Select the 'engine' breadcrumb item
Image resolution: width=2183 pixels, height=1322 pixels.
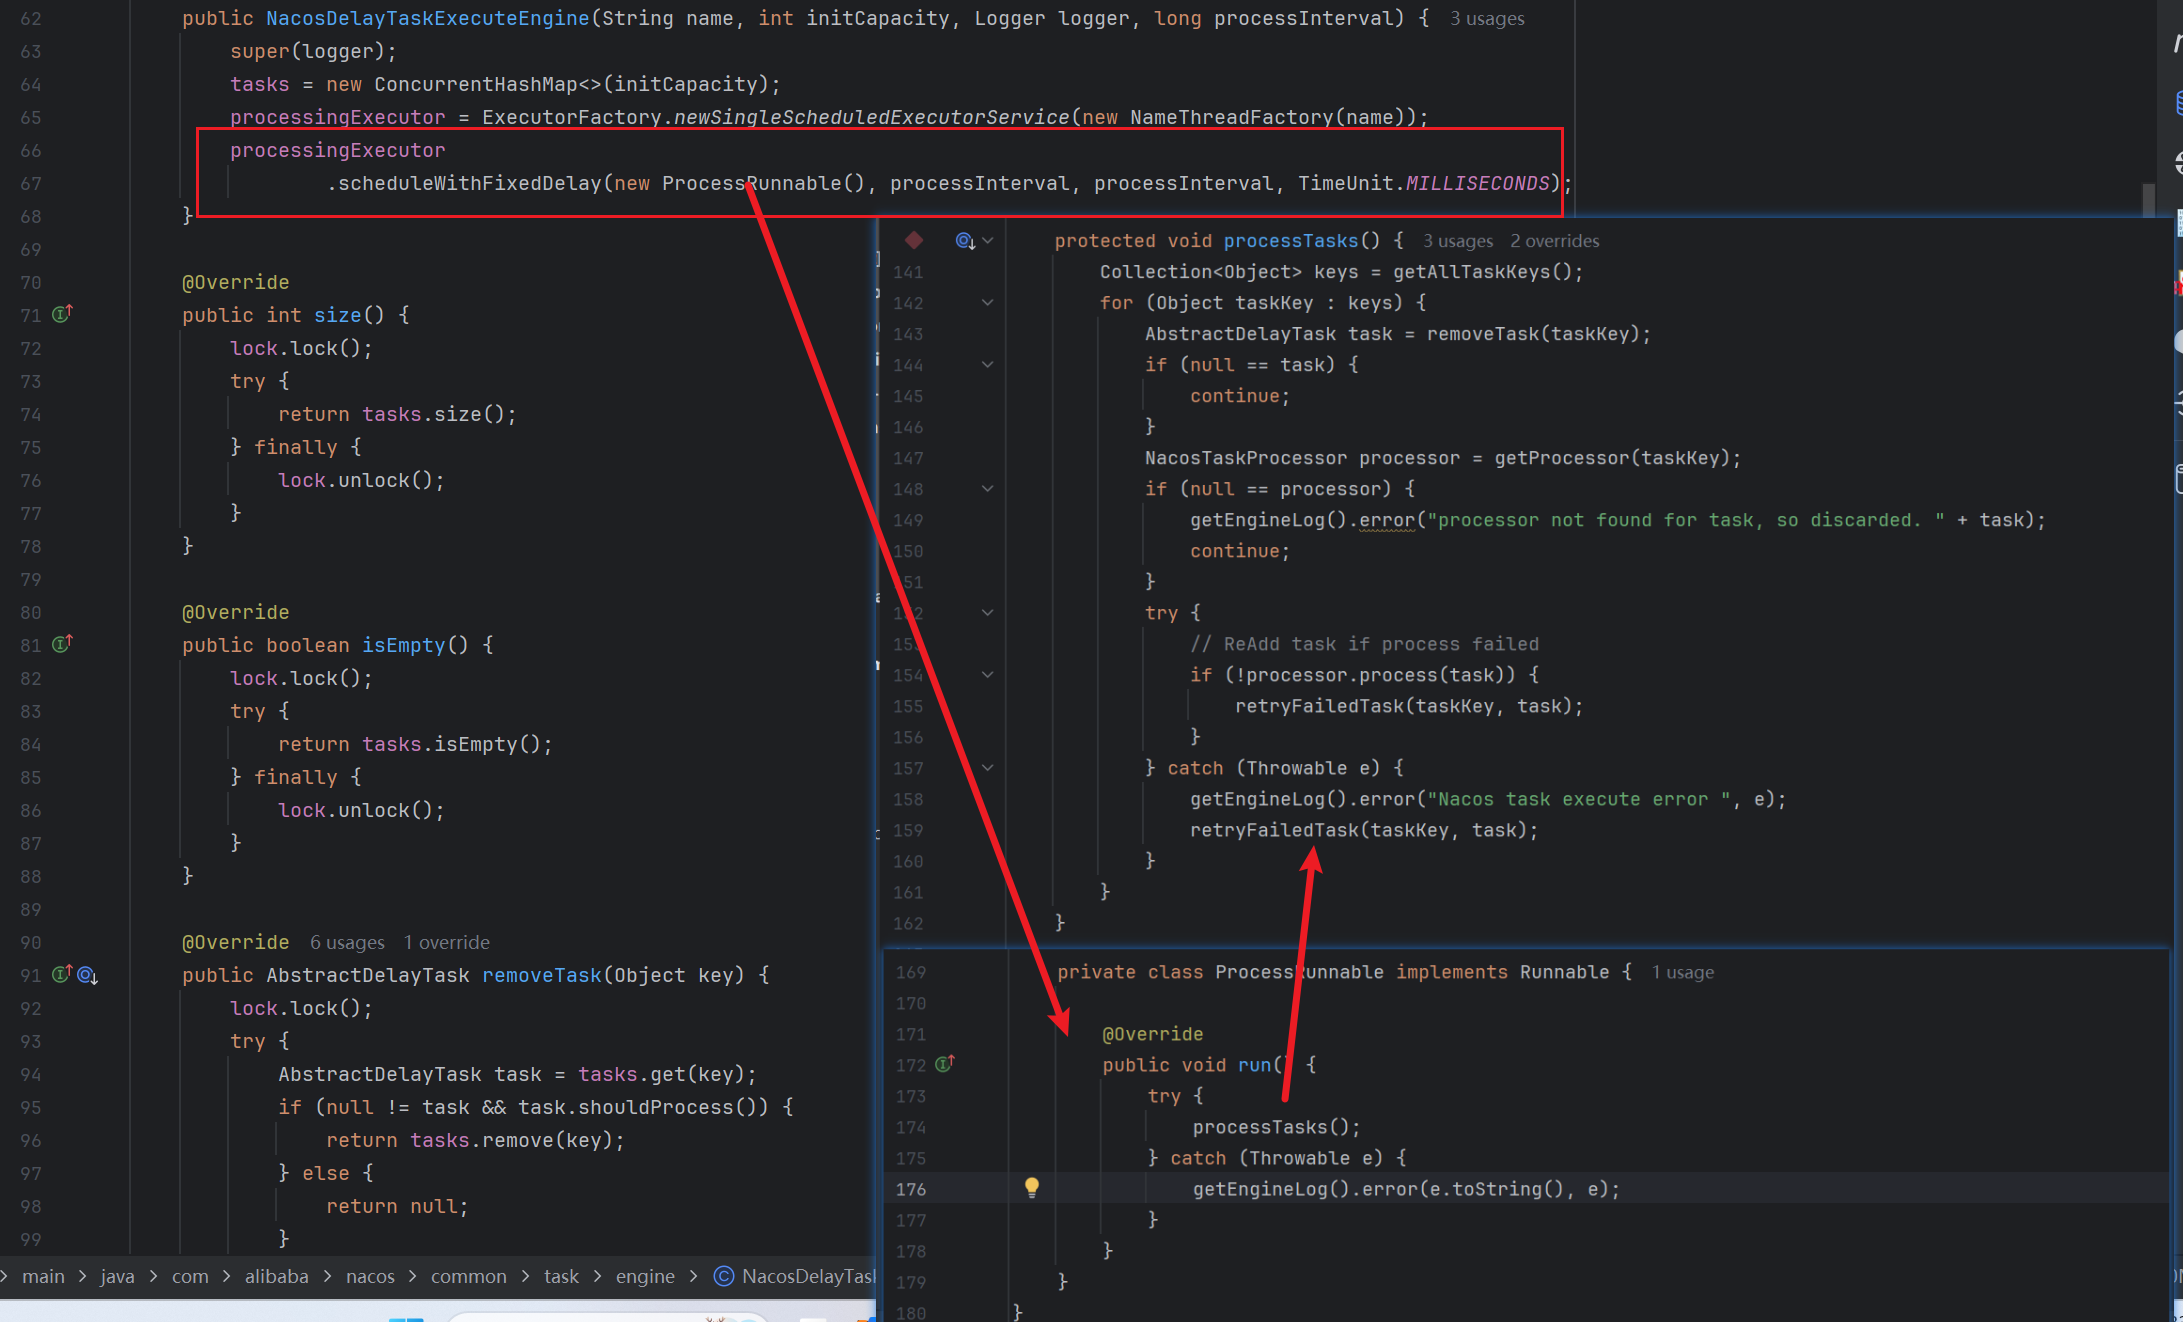pos(645,1276)
